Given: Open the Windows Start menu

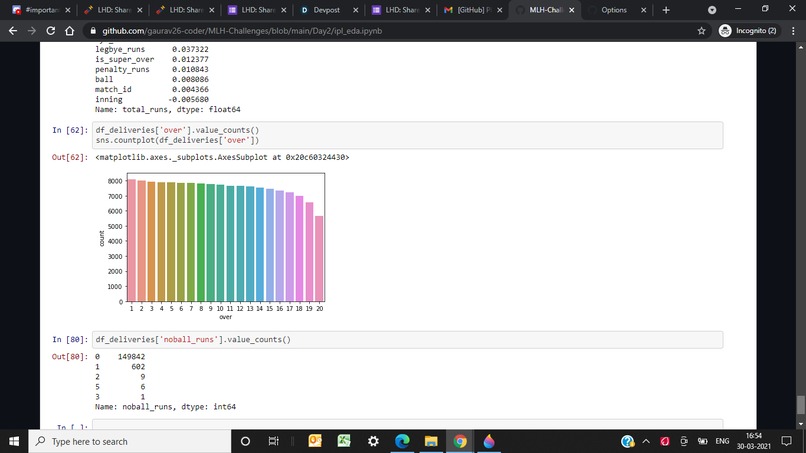Looking at the screenshot, I should pyautogui.click(x=14, y=441).
